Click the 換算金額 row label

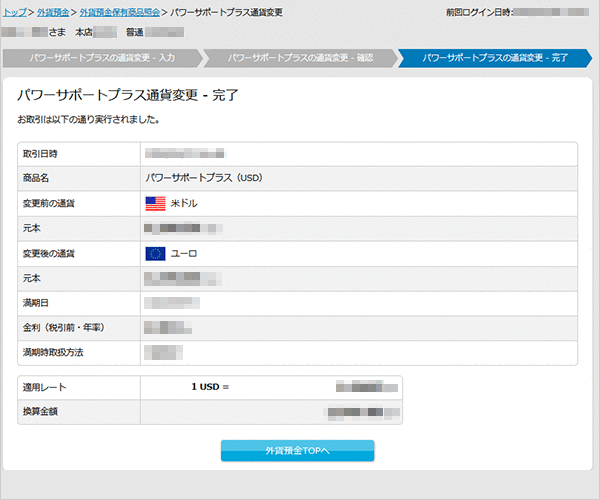(x=42, y=411)
